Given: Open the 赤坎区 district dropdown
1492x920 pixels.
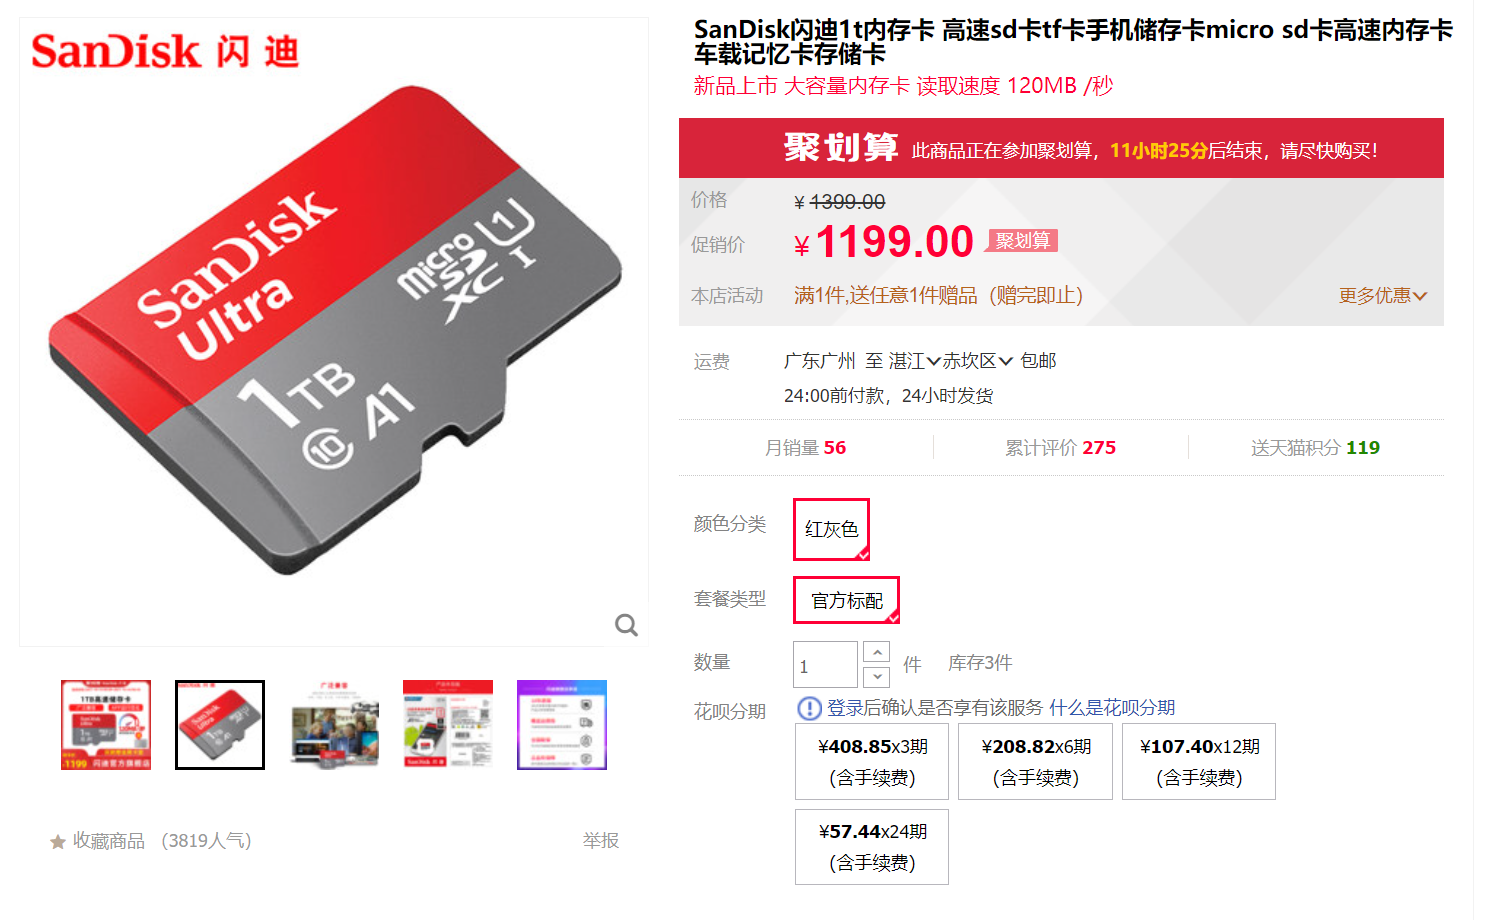Looking at the screenshot, I should coord(978,361).
